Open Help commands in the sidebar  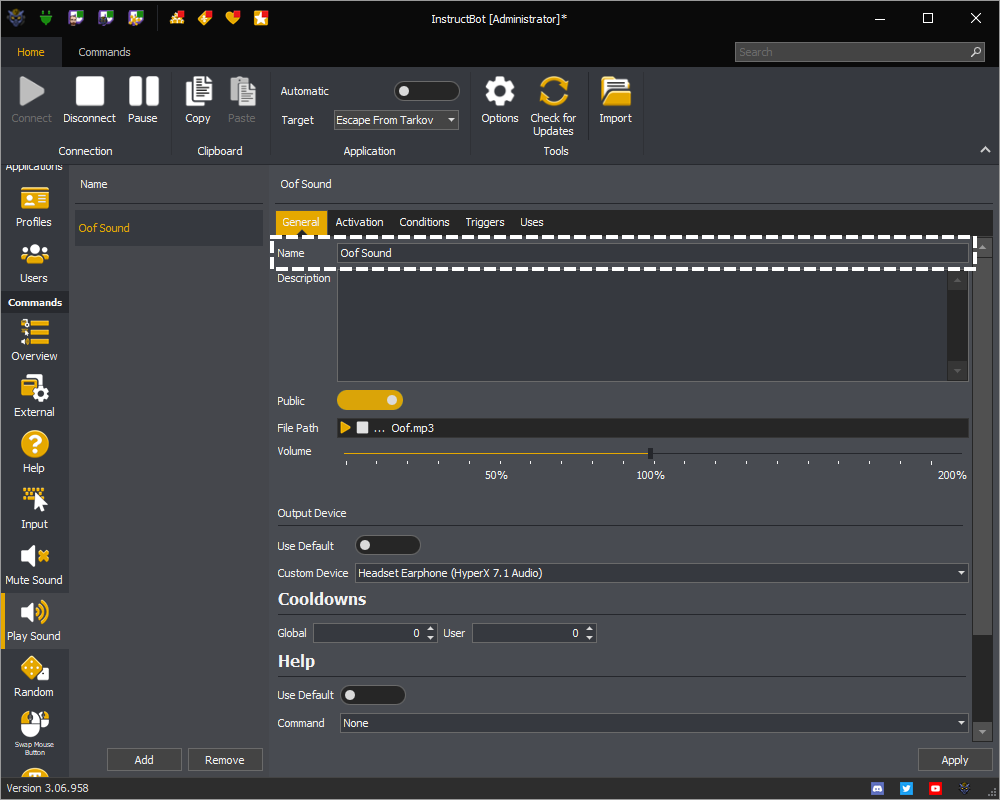[34, 453]
